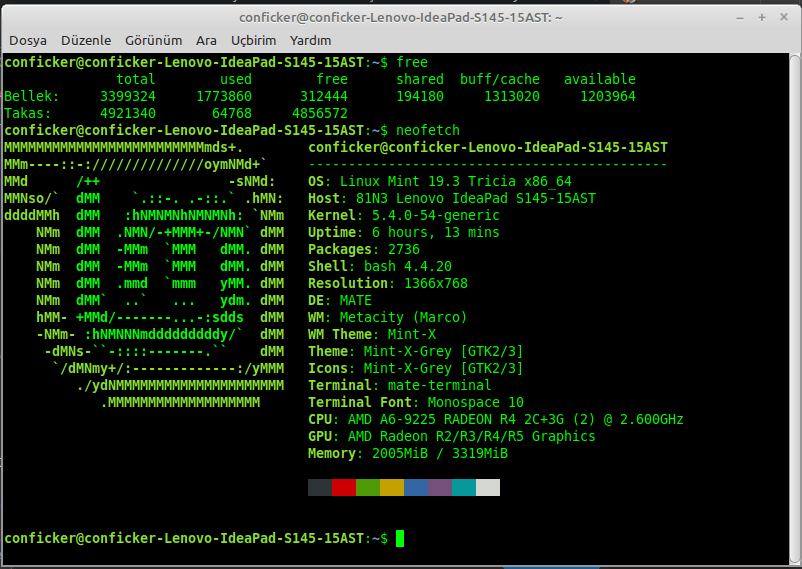Click the DE value MATE

pos(356,300)
